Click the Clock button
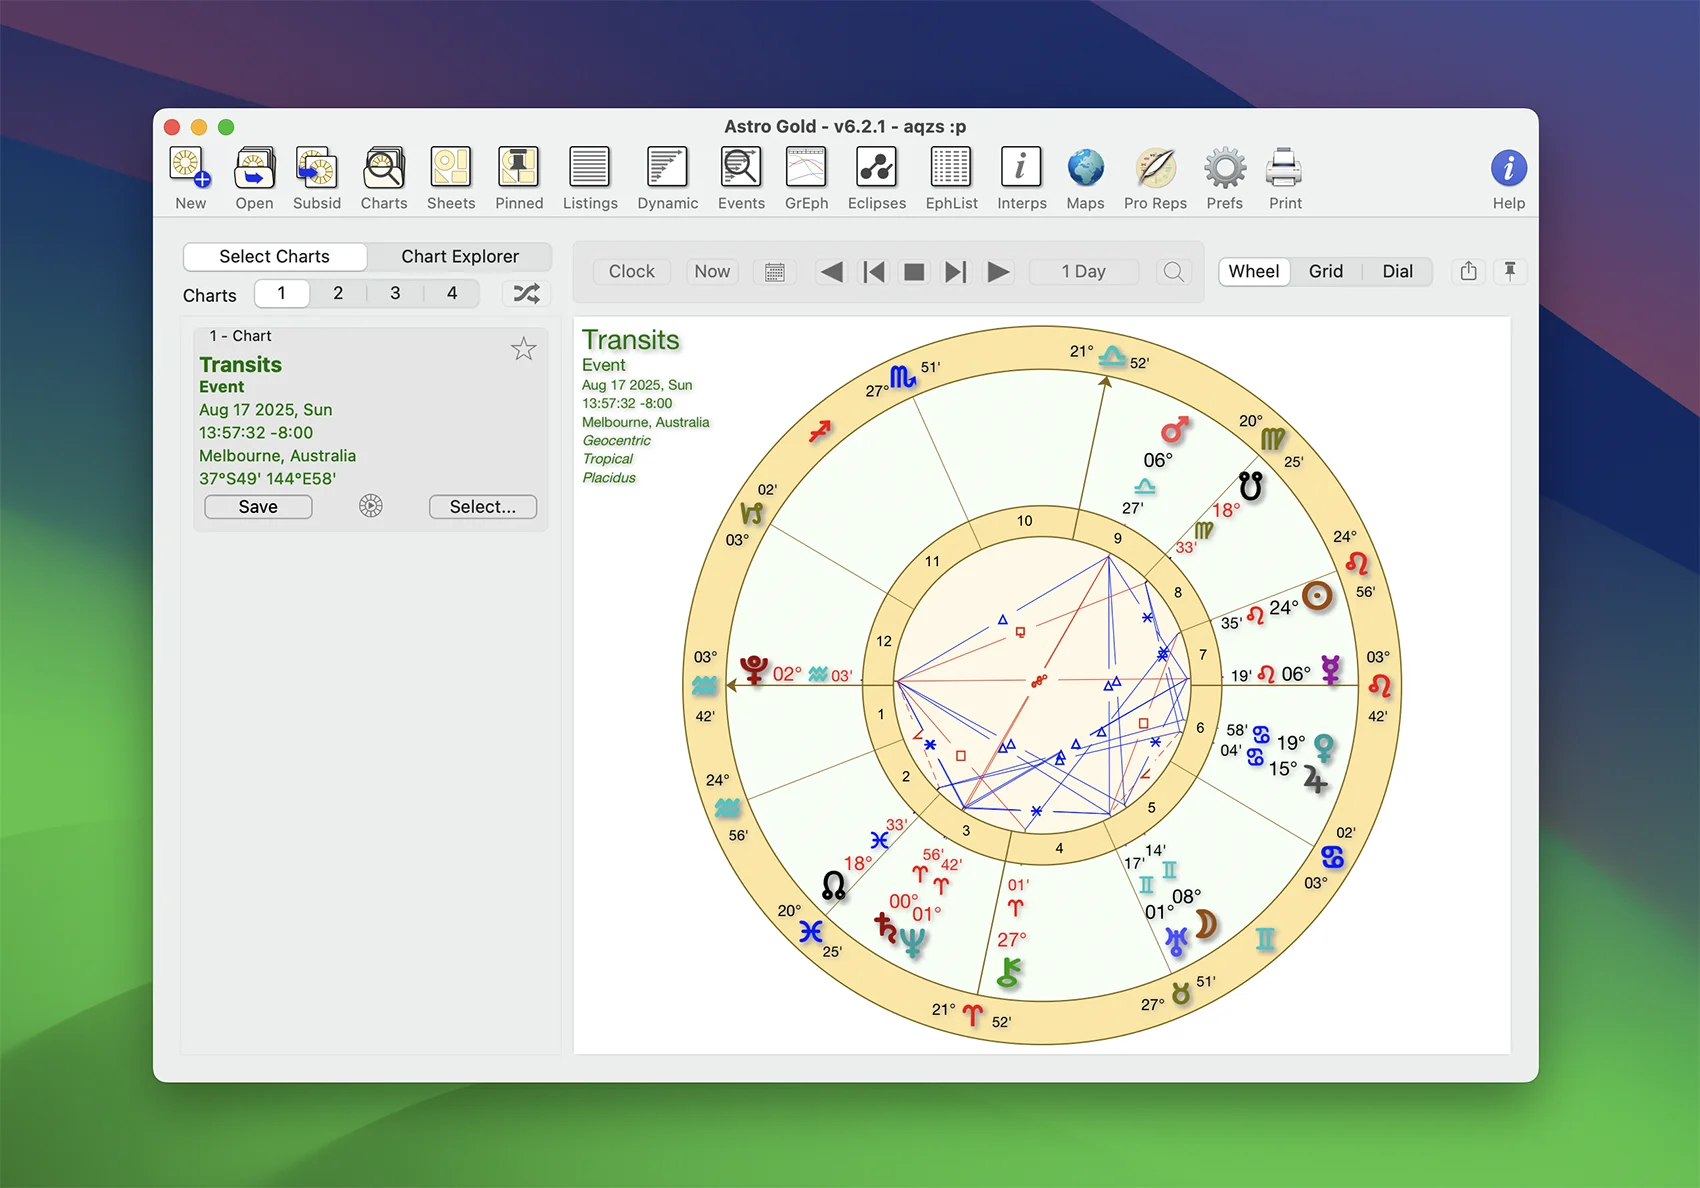1700x1188 pixels. click(632, 272)
